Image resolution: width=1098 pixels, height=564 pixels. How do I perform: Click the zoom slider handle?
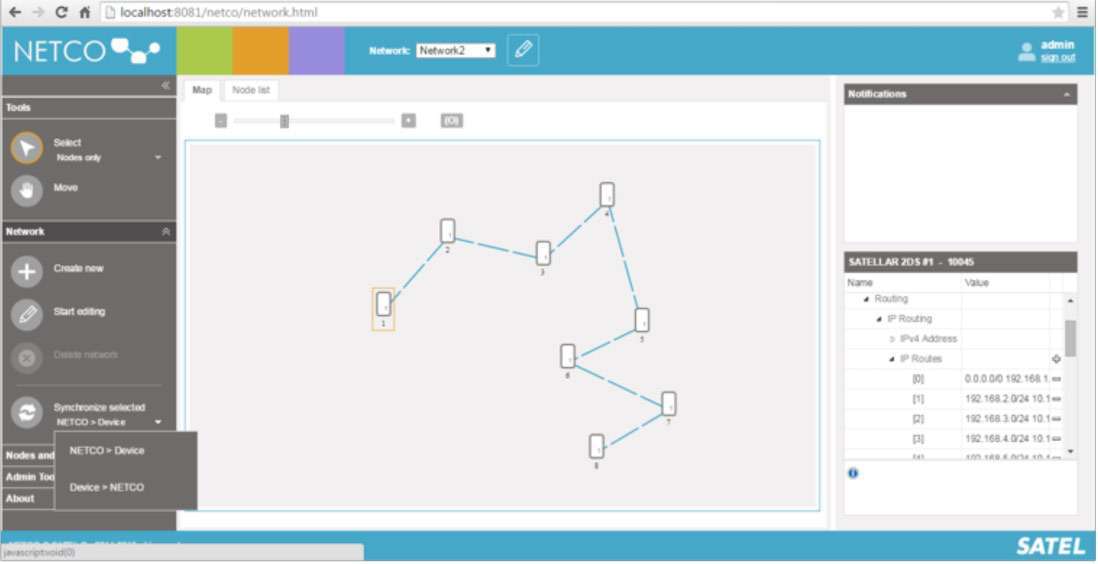coord(284,121)
